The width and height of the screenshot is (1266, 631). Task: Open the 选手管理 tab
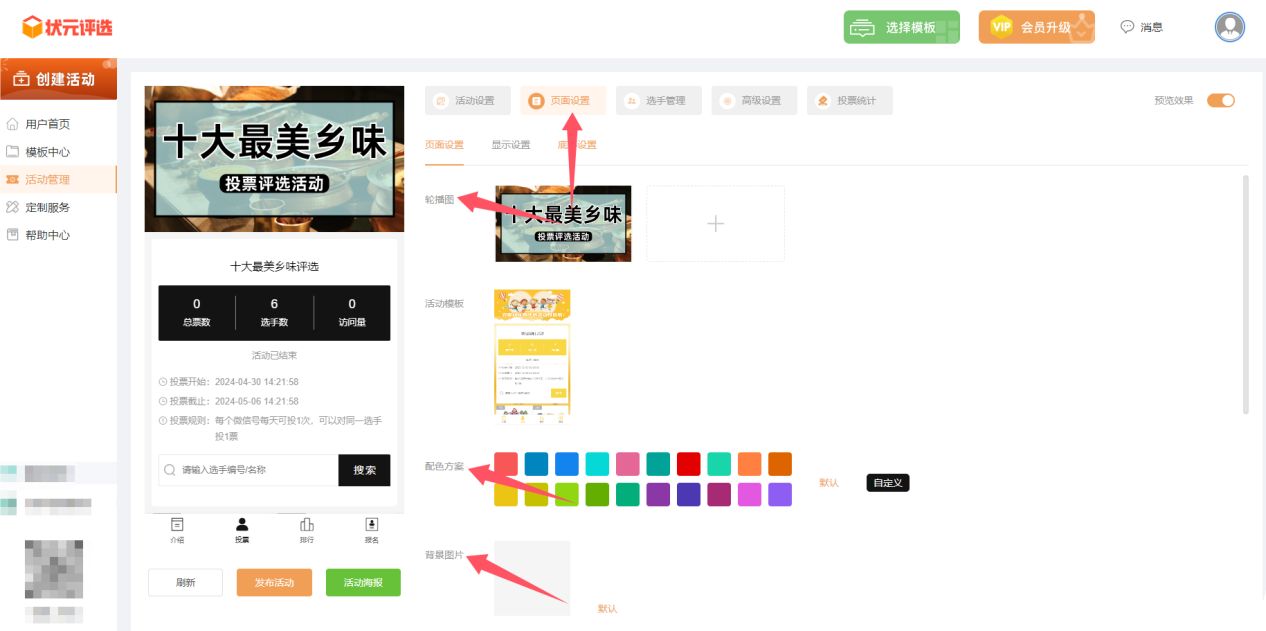(x=658, y=101)
